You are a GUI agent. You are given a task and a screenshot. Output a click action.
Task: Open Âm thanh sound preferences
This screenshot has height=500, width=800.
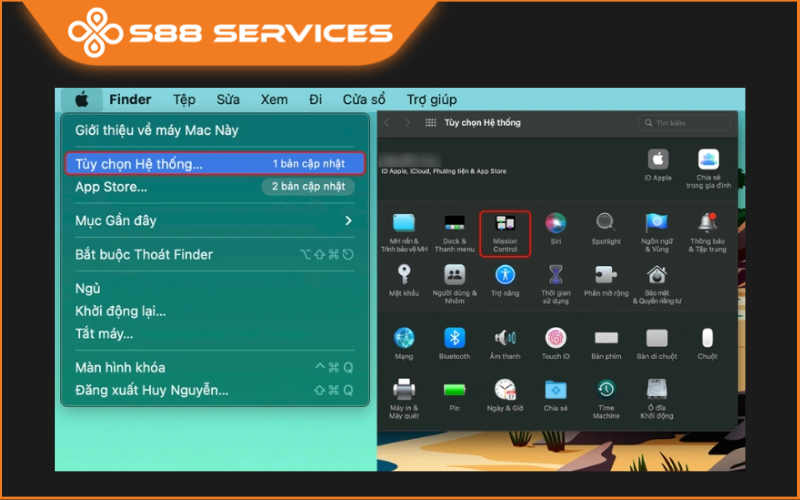coord(505,344)
